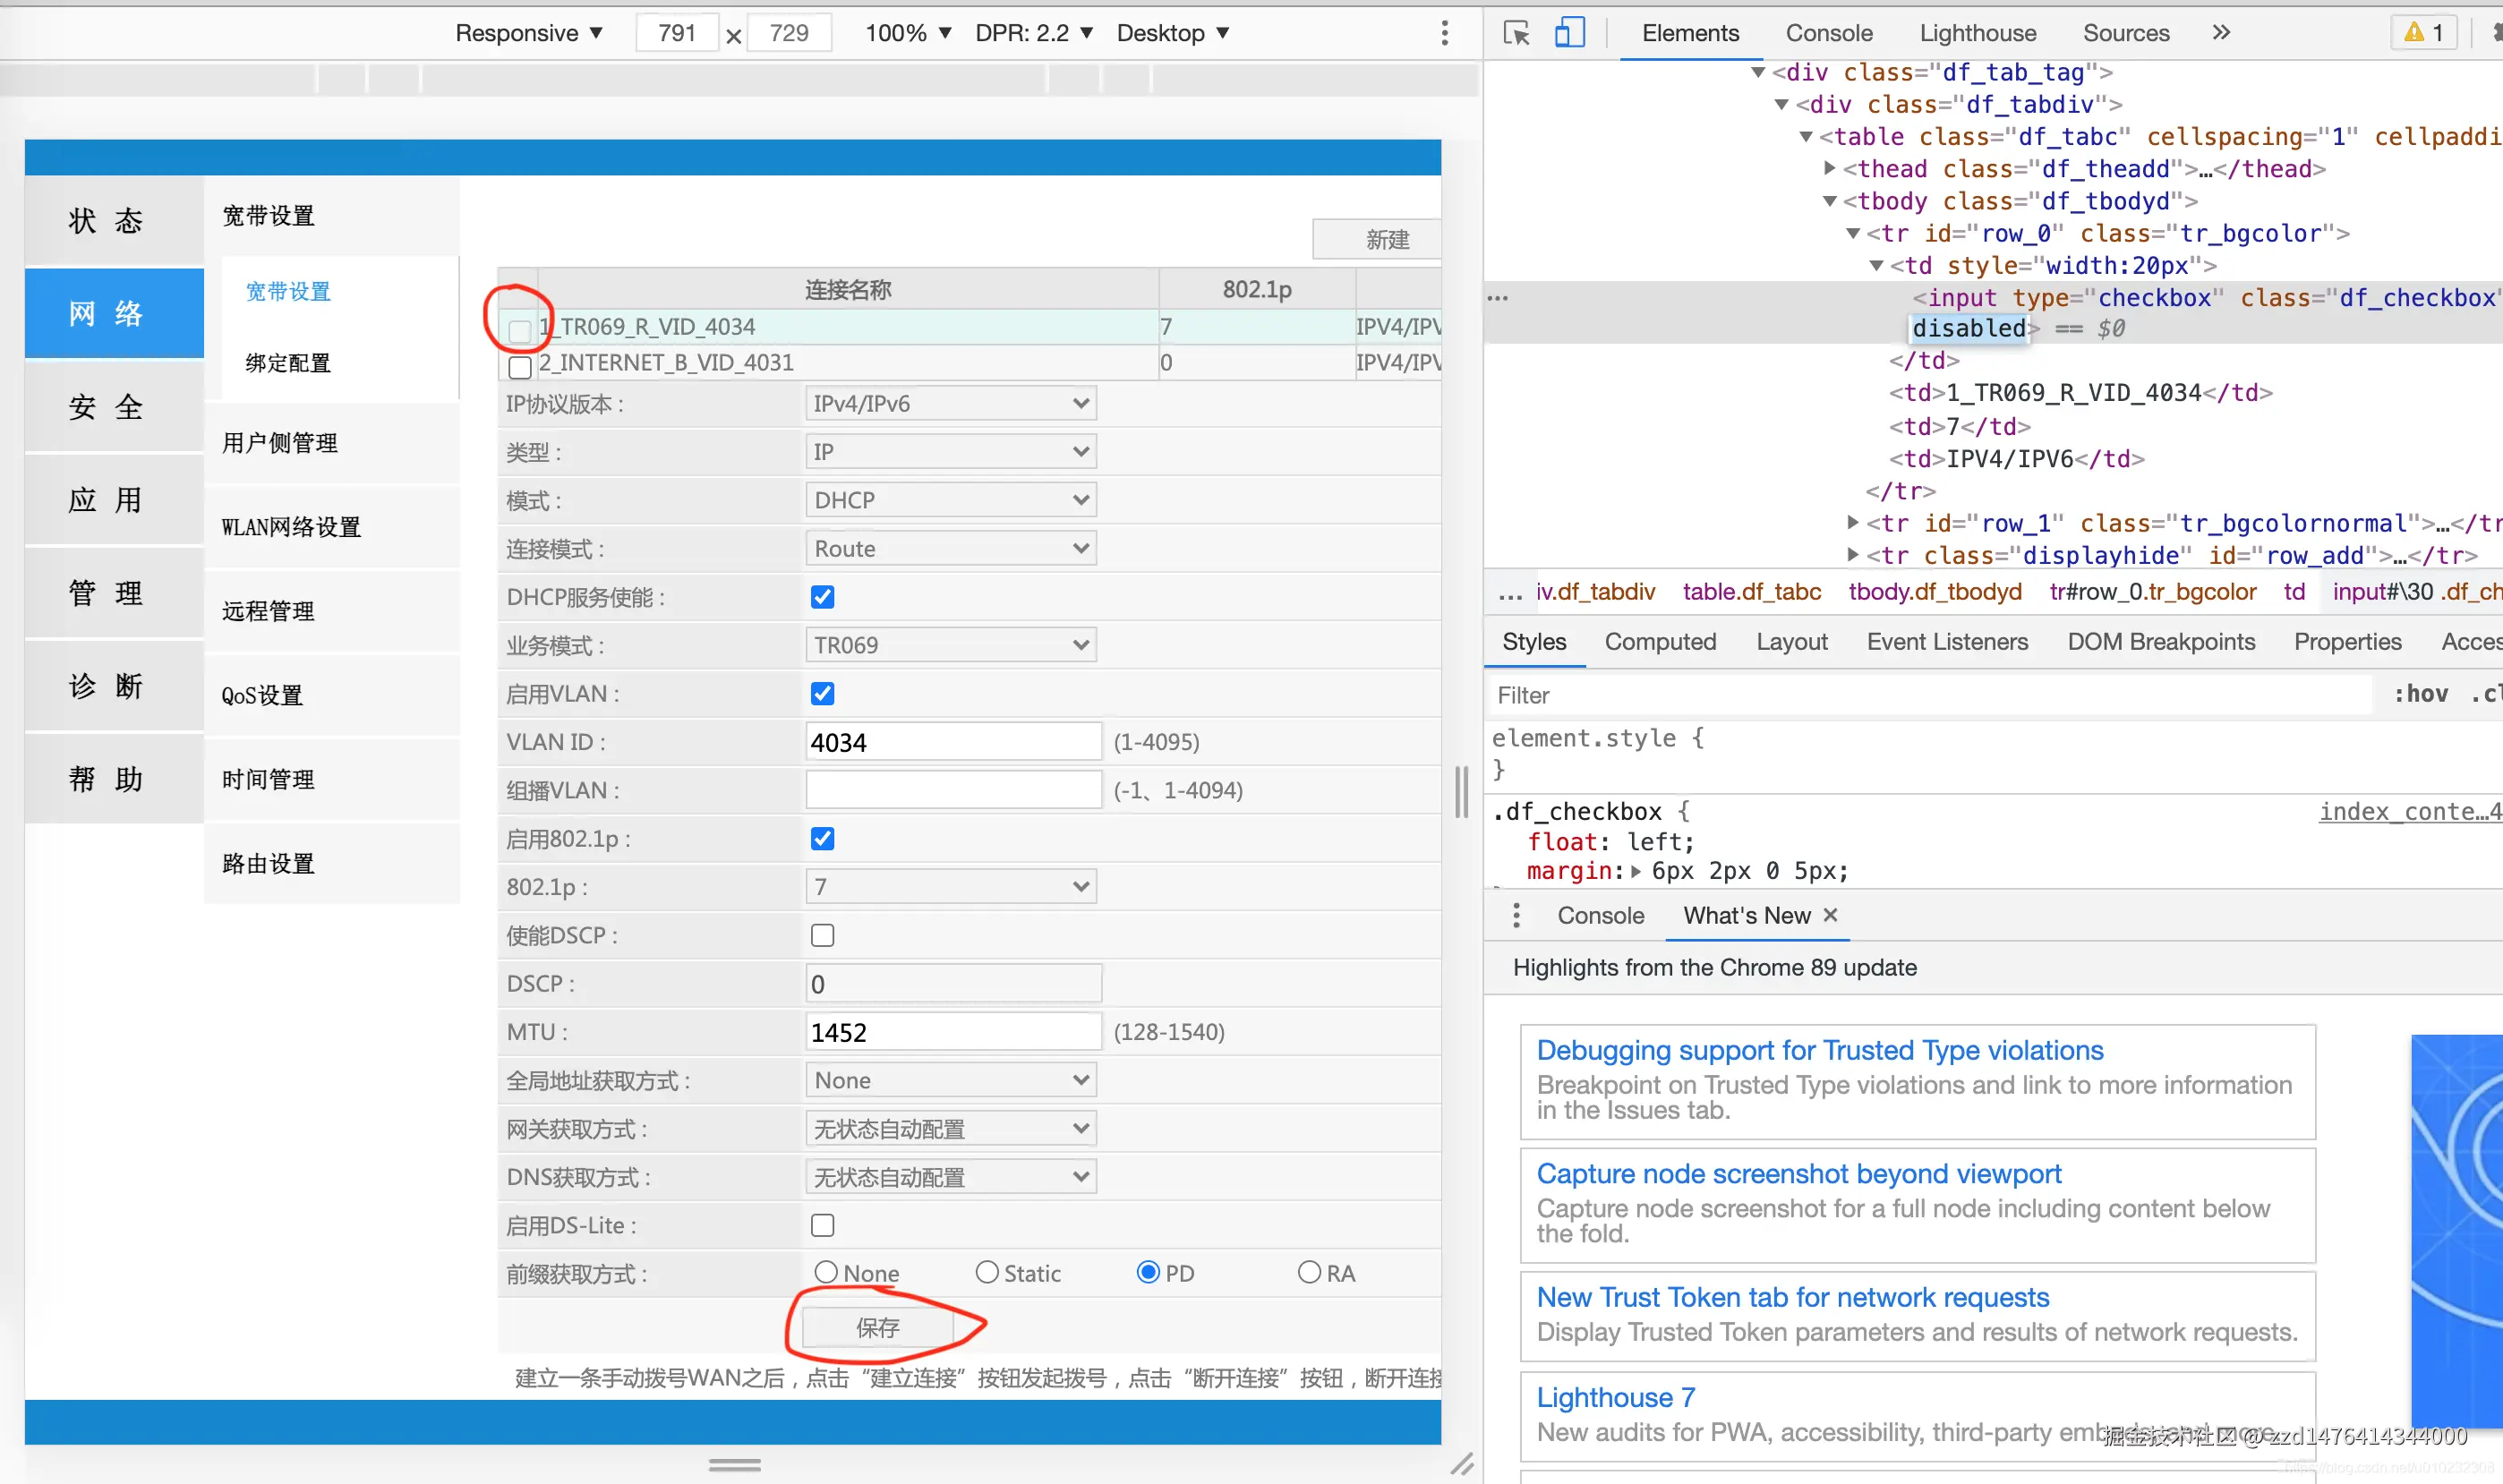The width and height of the screenshot is (2503, 1484).
Task: Click the dimension swap X icon
Action: point(733,36)
